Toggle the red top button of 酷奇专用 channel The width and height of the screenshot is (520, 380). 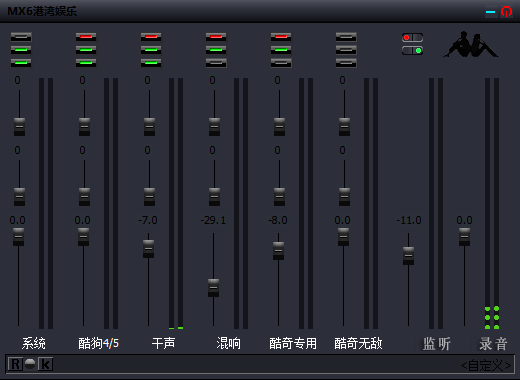point(281,37)
